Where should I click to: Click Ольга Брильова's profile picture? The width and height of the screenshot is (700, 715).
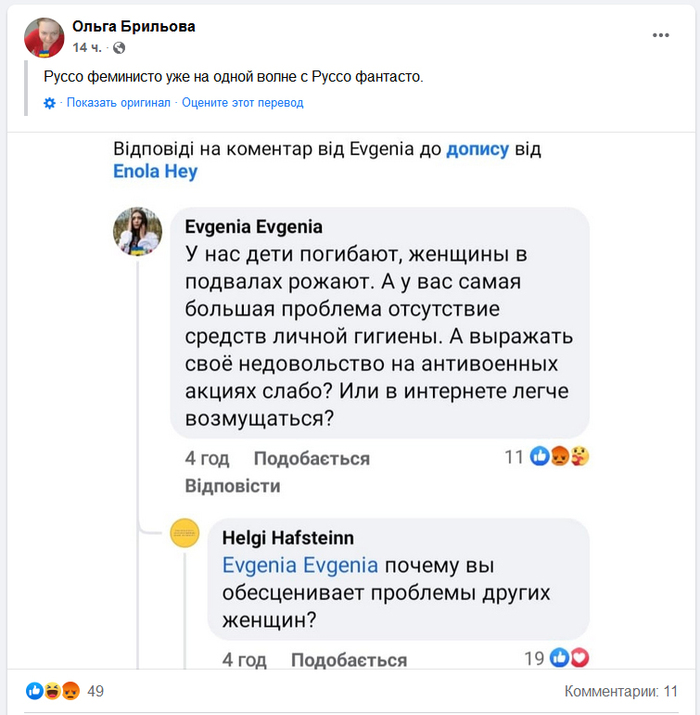(x=44, y=36)
